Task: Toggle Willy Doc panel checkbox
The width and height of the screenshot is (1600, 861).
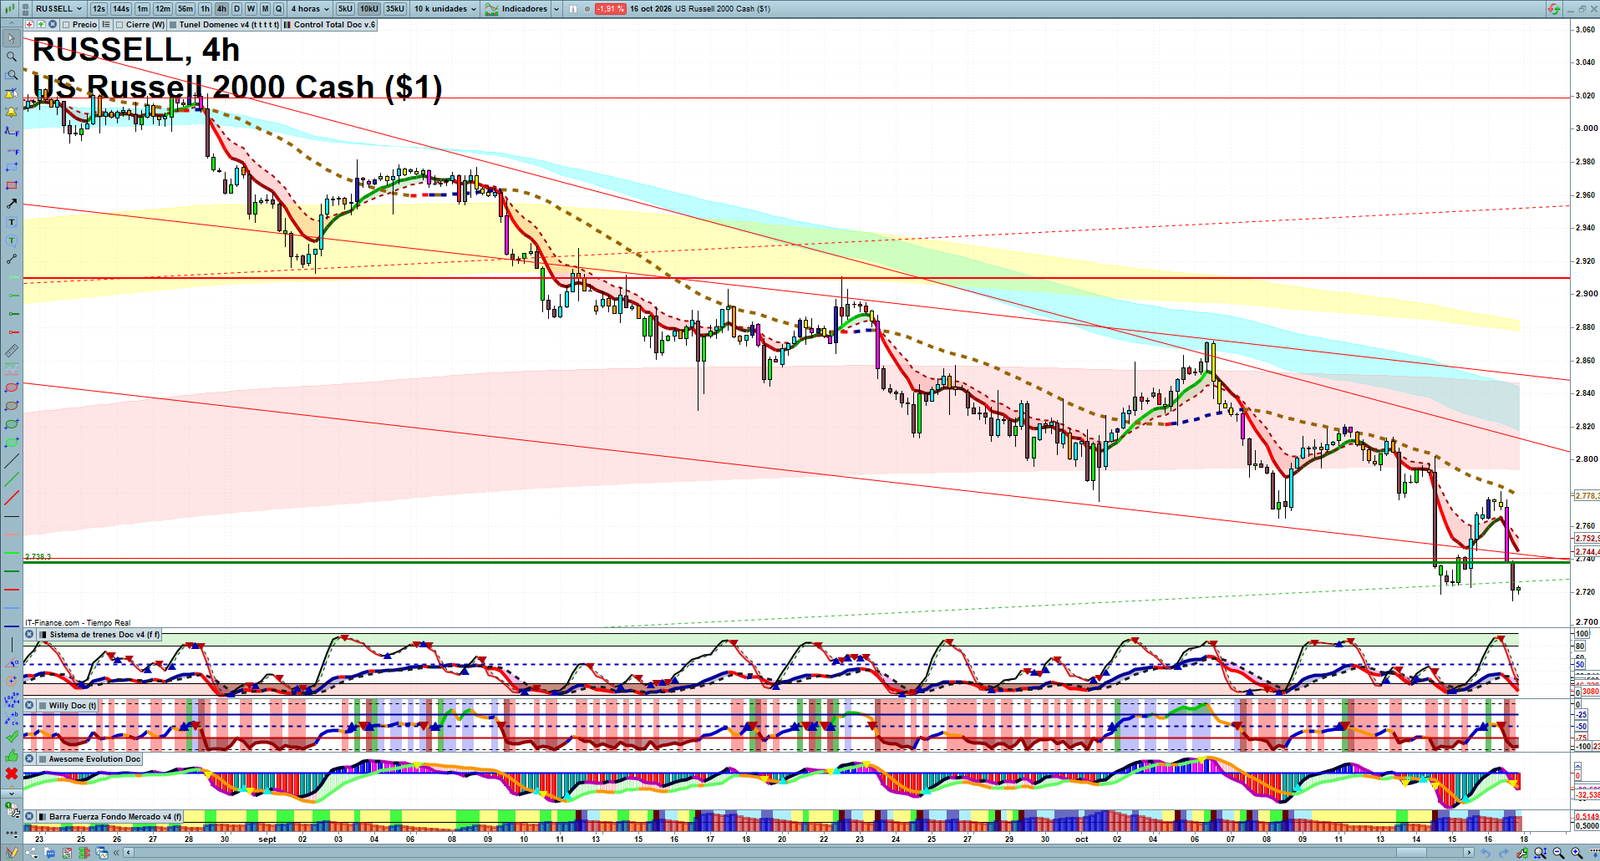Action: tap(43, 705)
